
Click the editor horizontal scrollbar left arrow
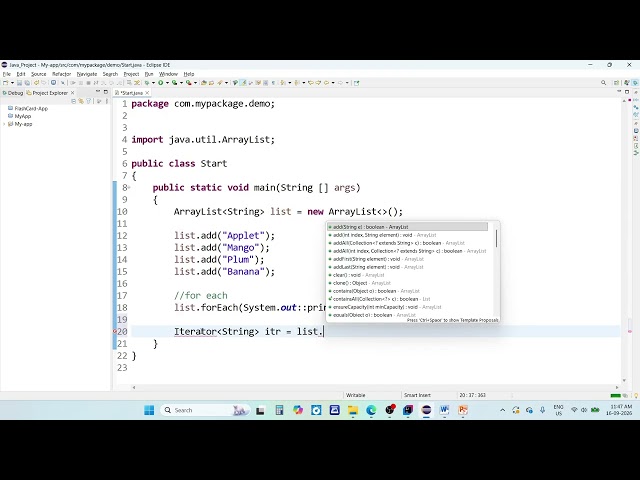click(x=134, y=387)
